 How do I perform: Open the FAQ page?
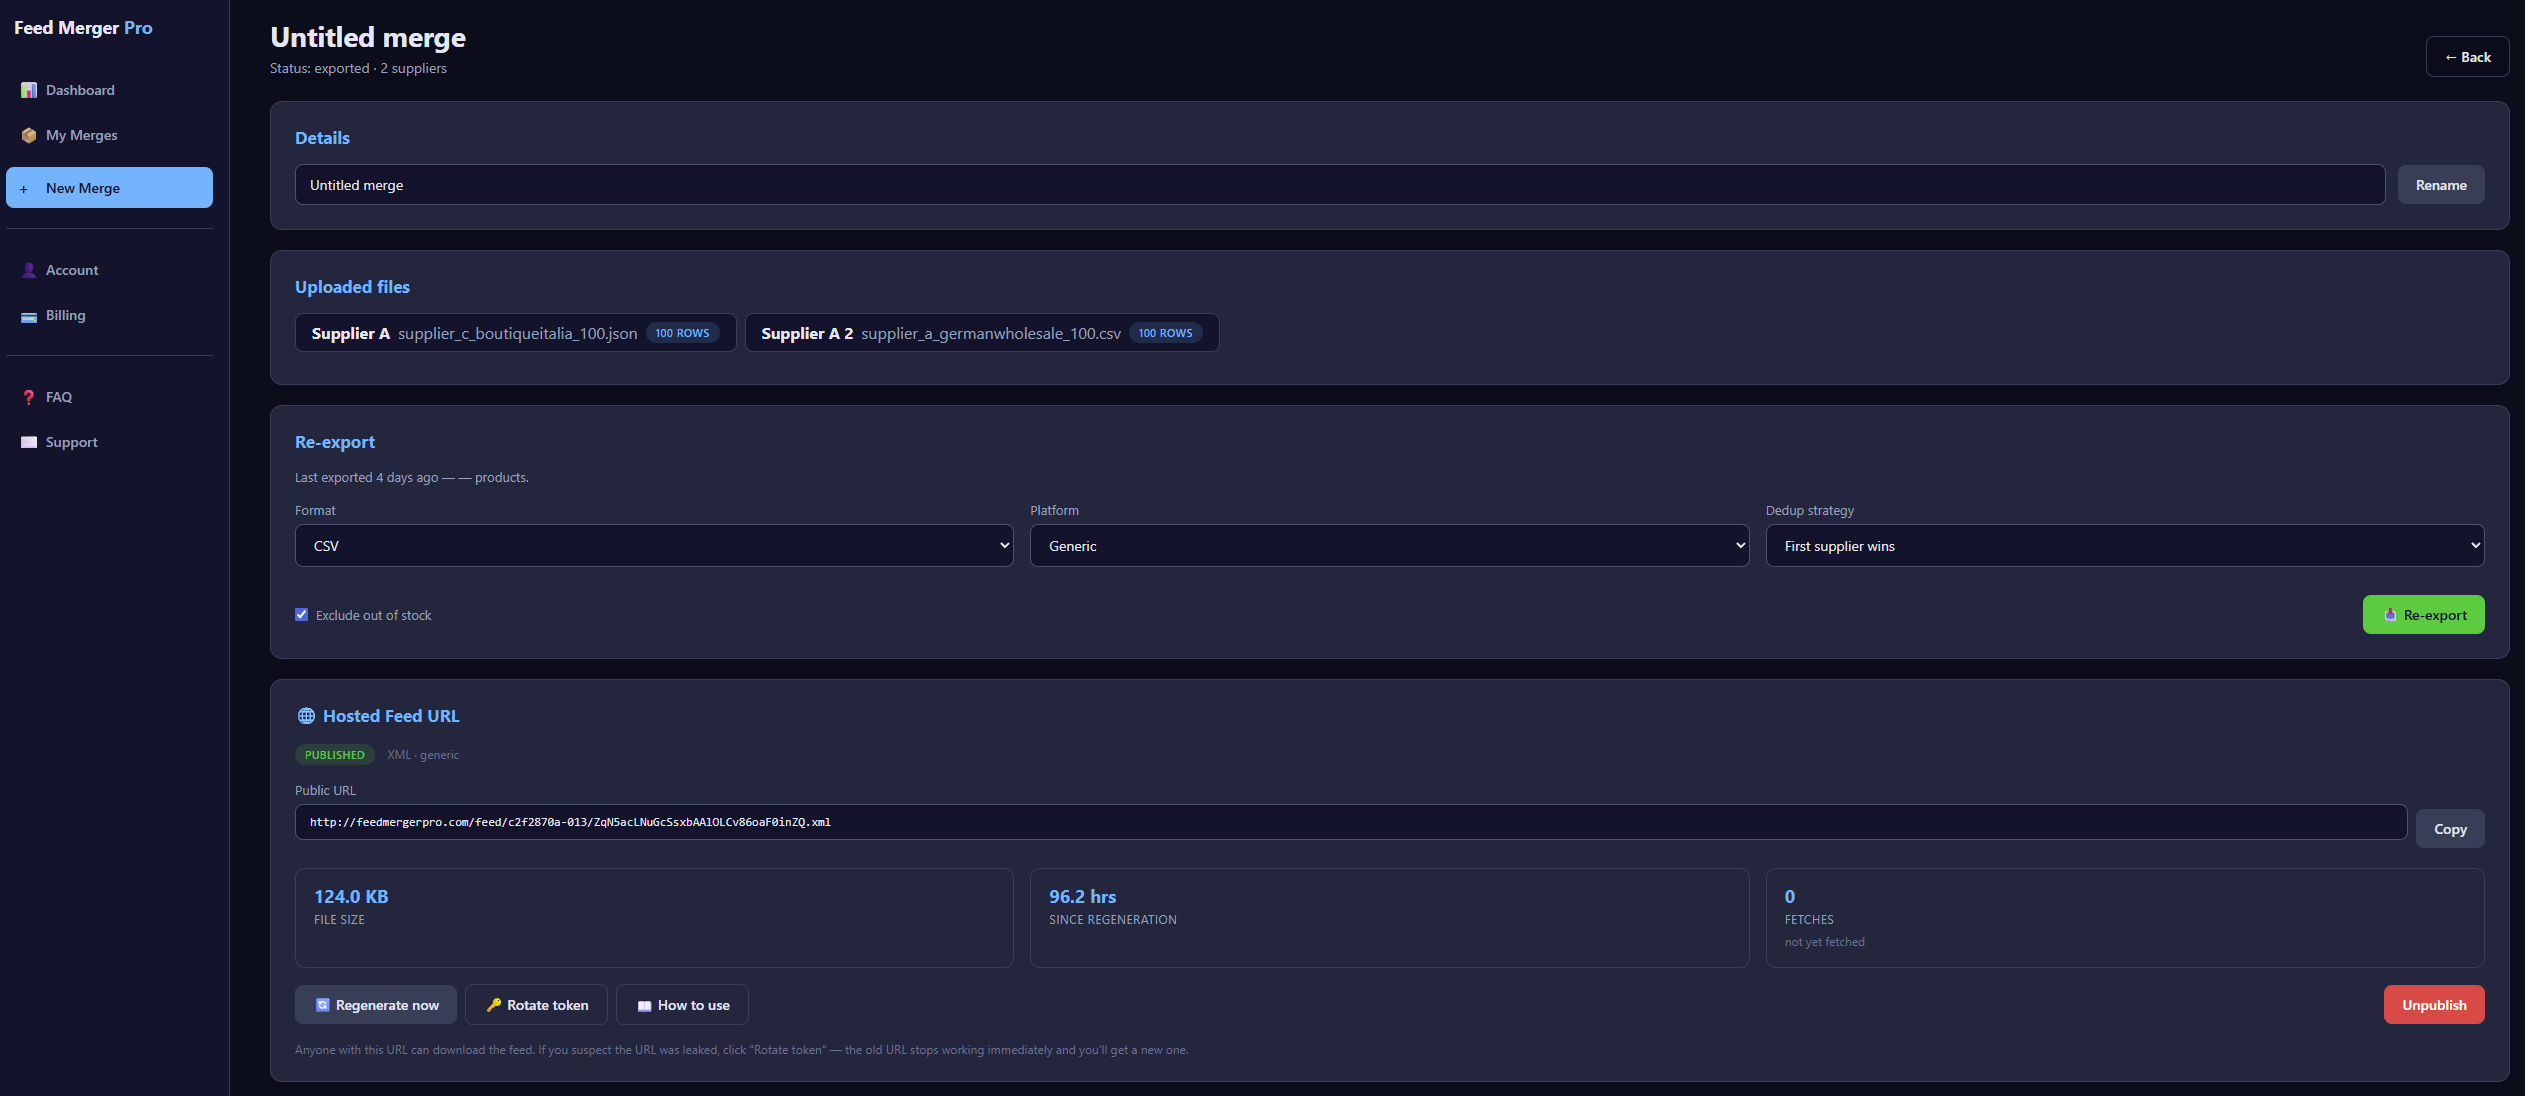(x=110, y=397)
